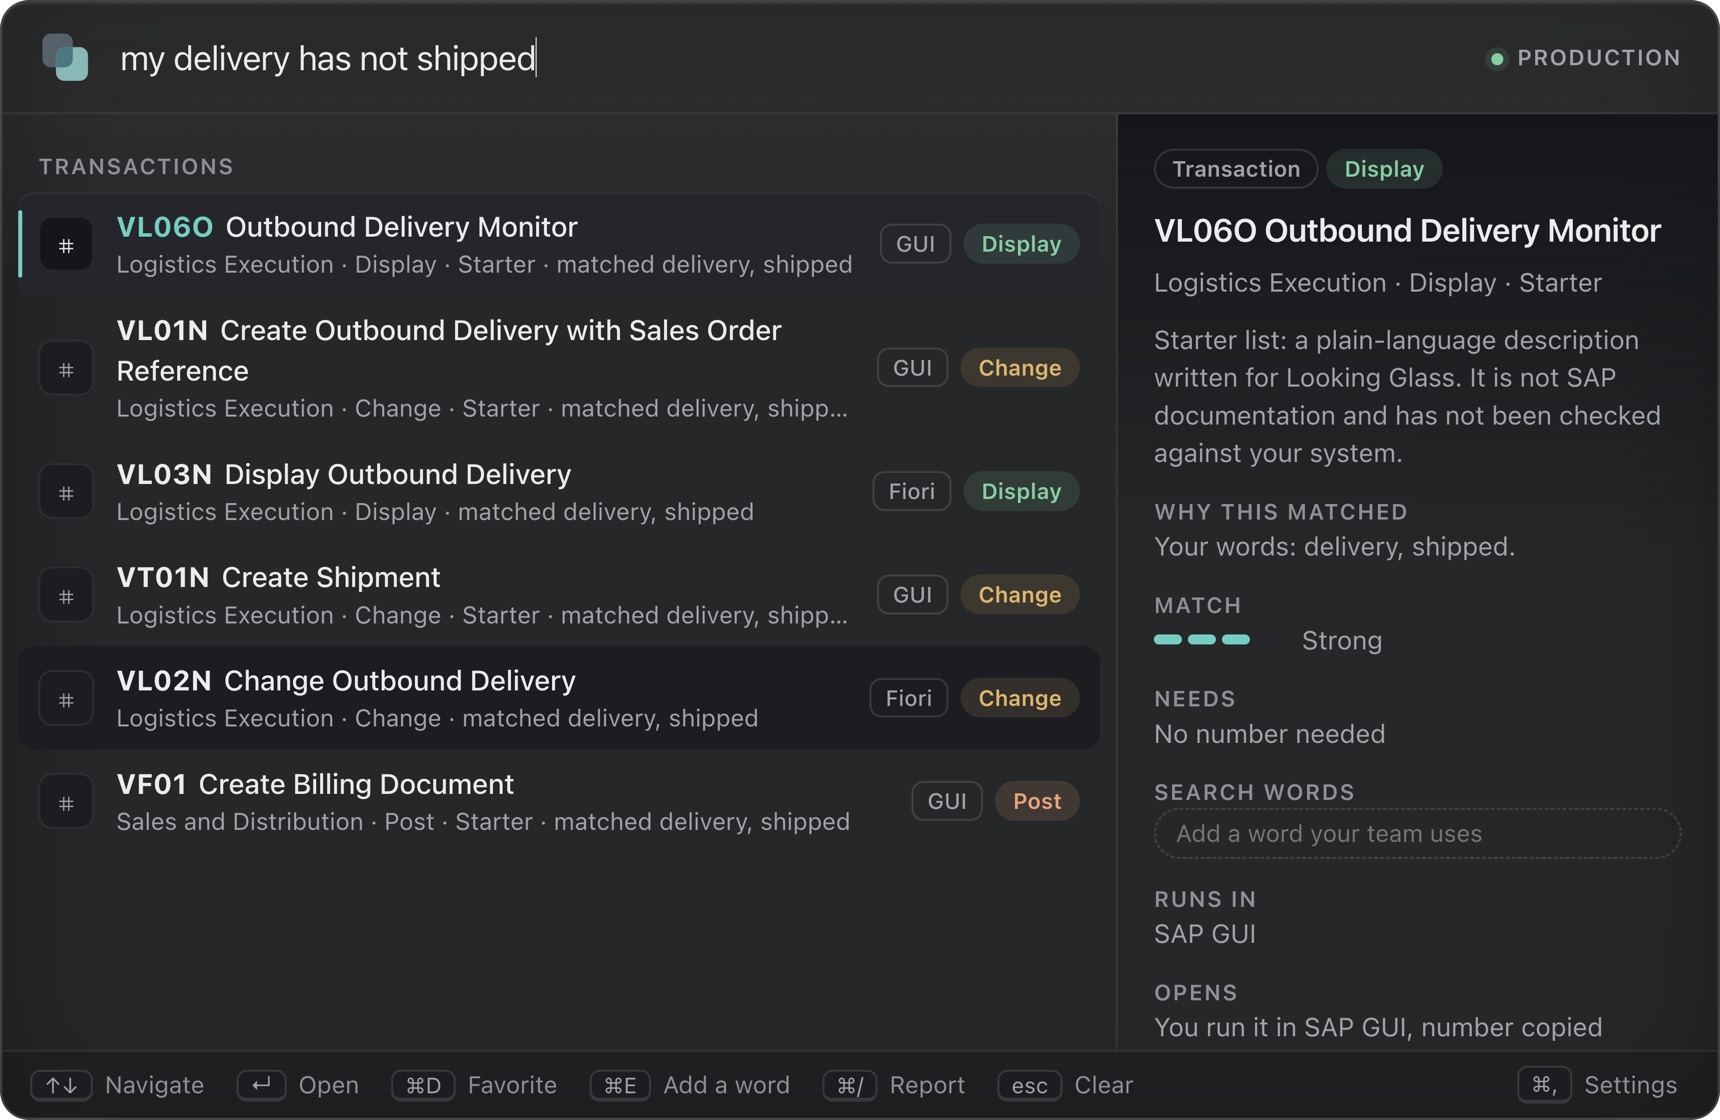This screenshot has width=1720, height=1120.
Task: Click the 'SAP GUI' runs-in value
Action: (x=1204, y=934)
